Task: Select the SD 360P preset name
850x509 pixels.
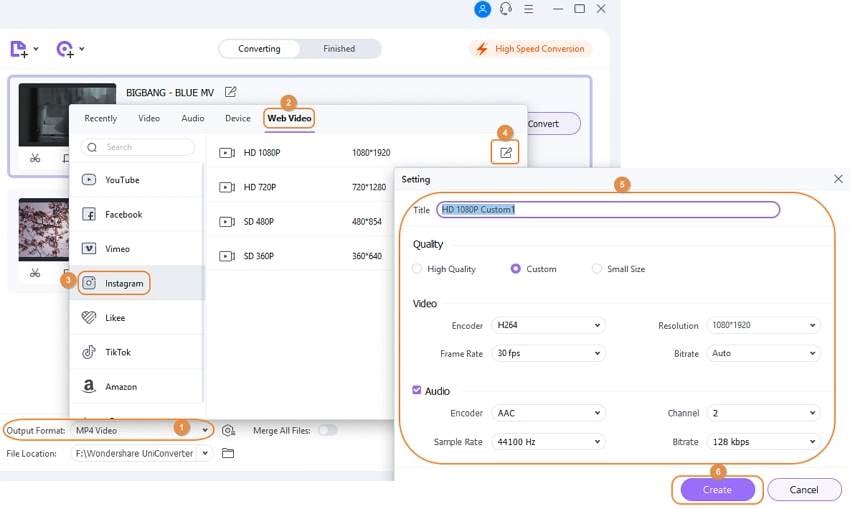Action: 259,256
